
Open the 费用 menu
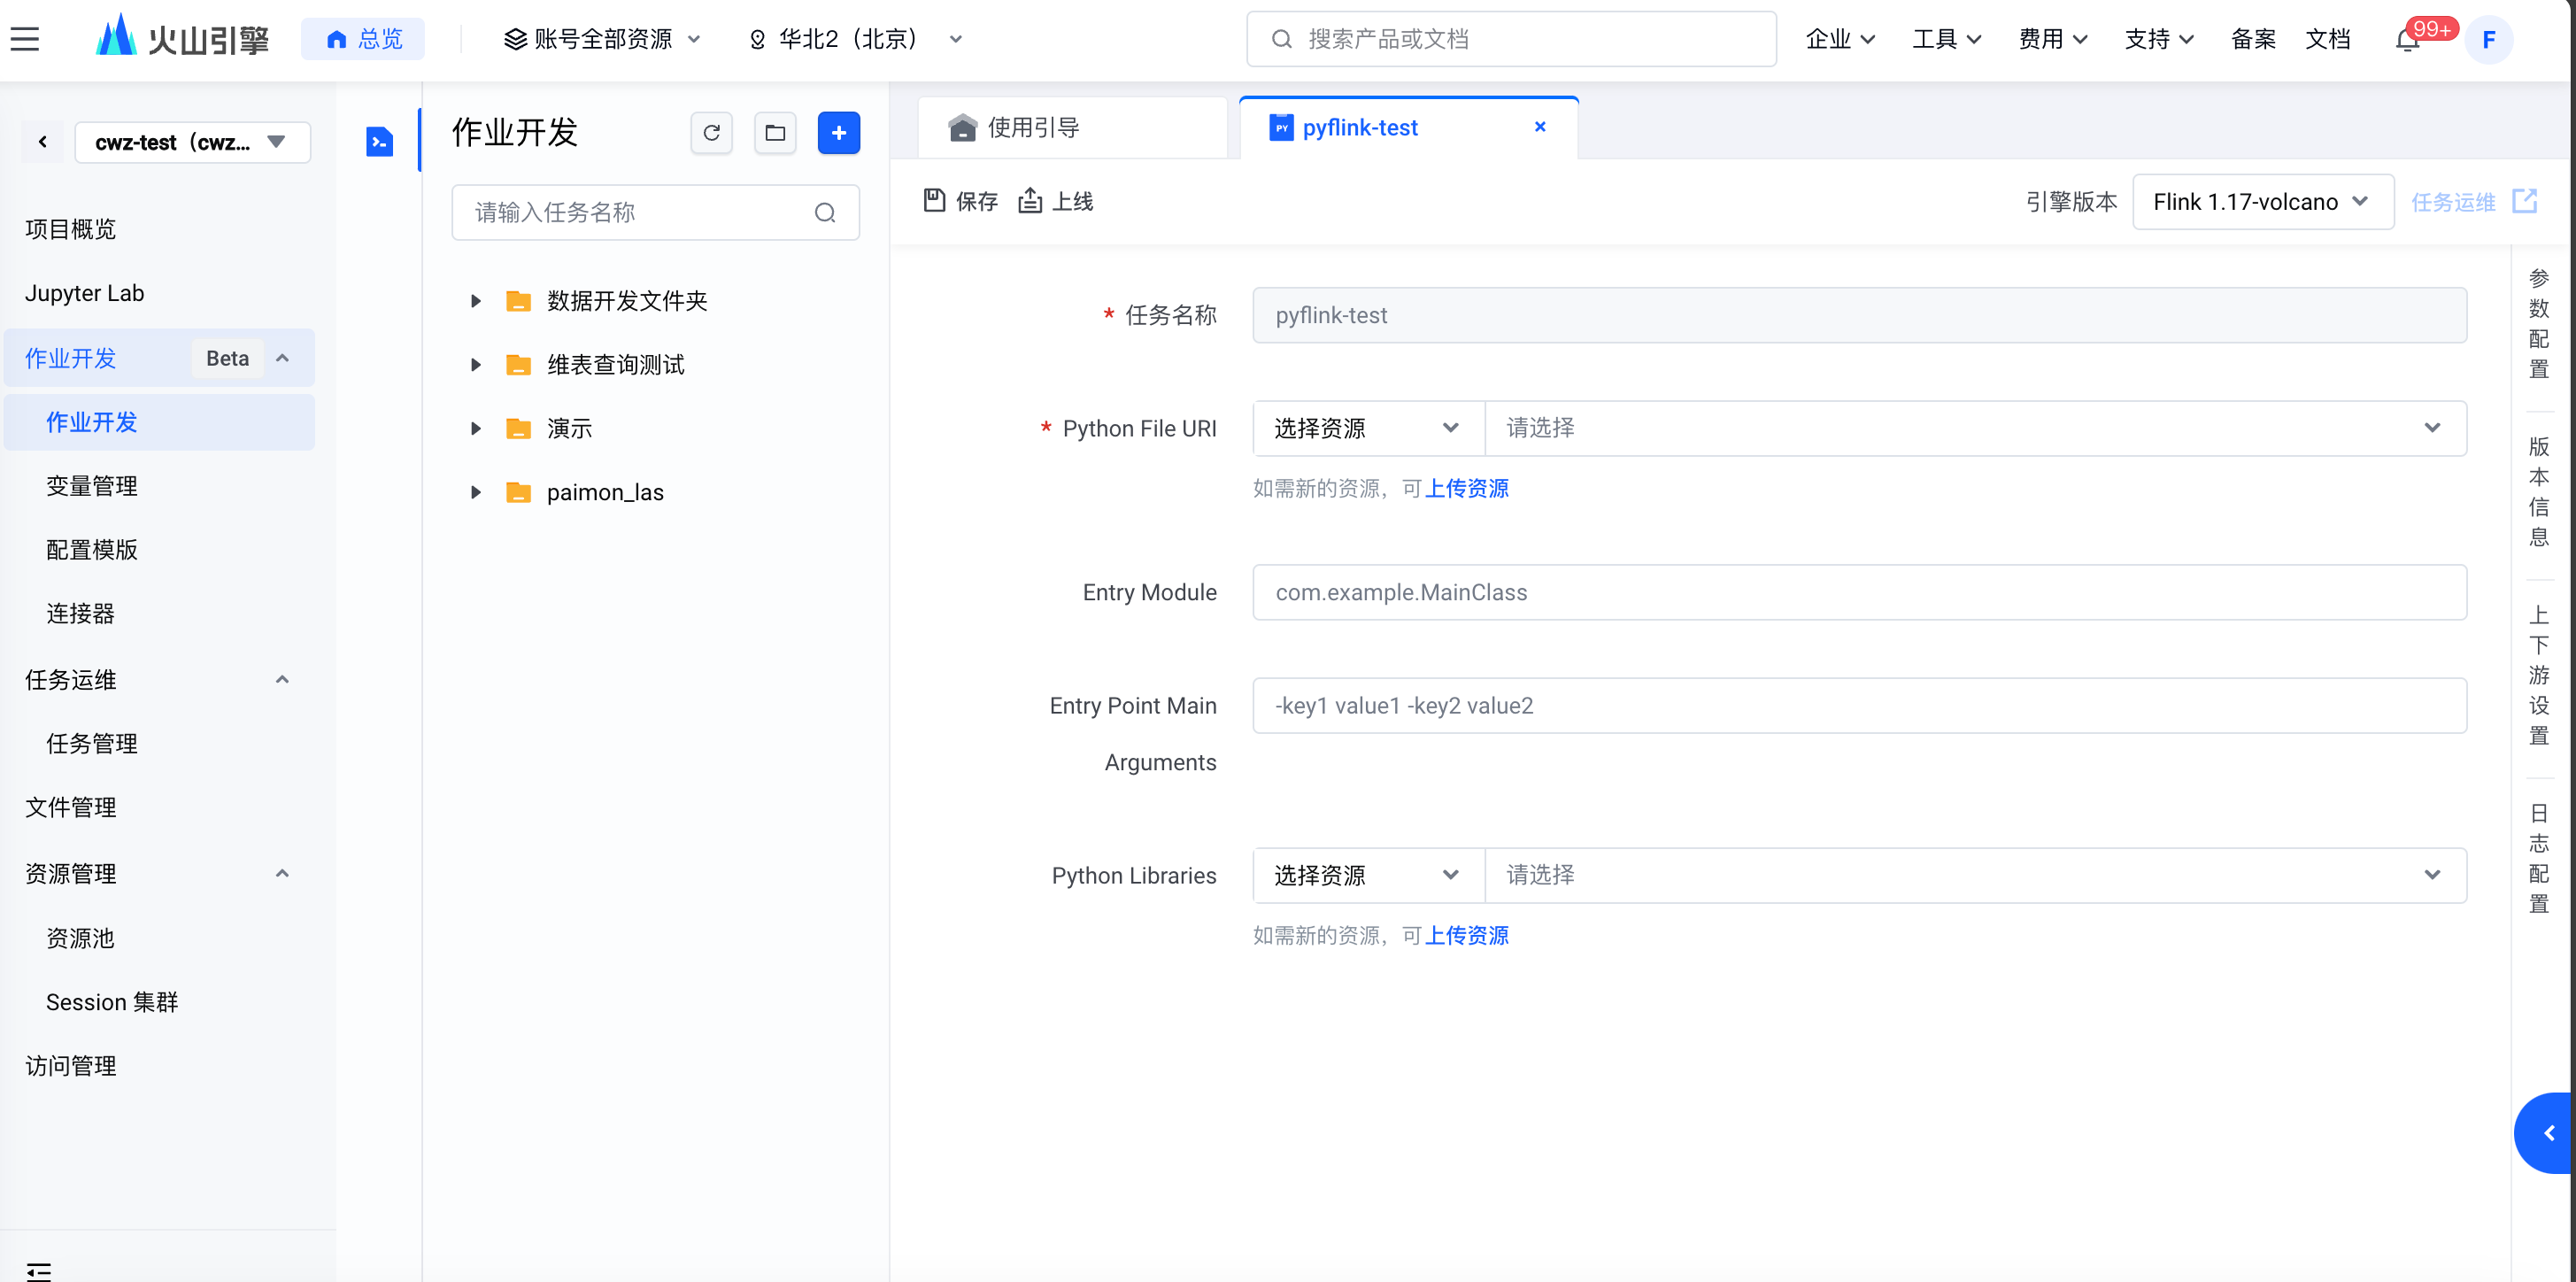[x=2052, y=39]
